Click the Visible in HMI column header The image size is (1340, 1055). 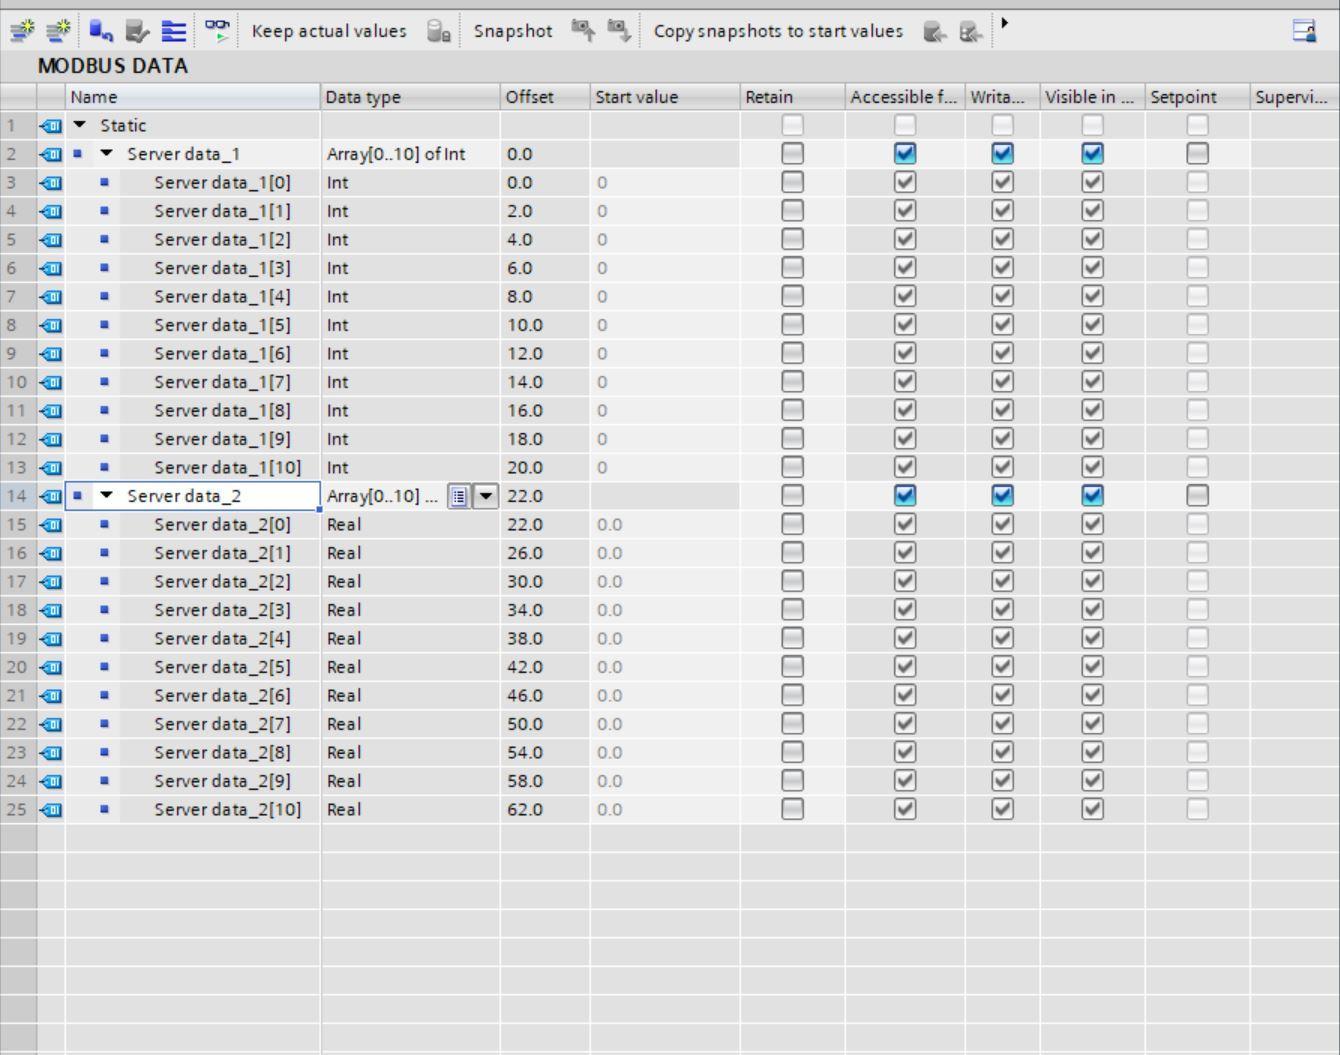click(1092, 97)
